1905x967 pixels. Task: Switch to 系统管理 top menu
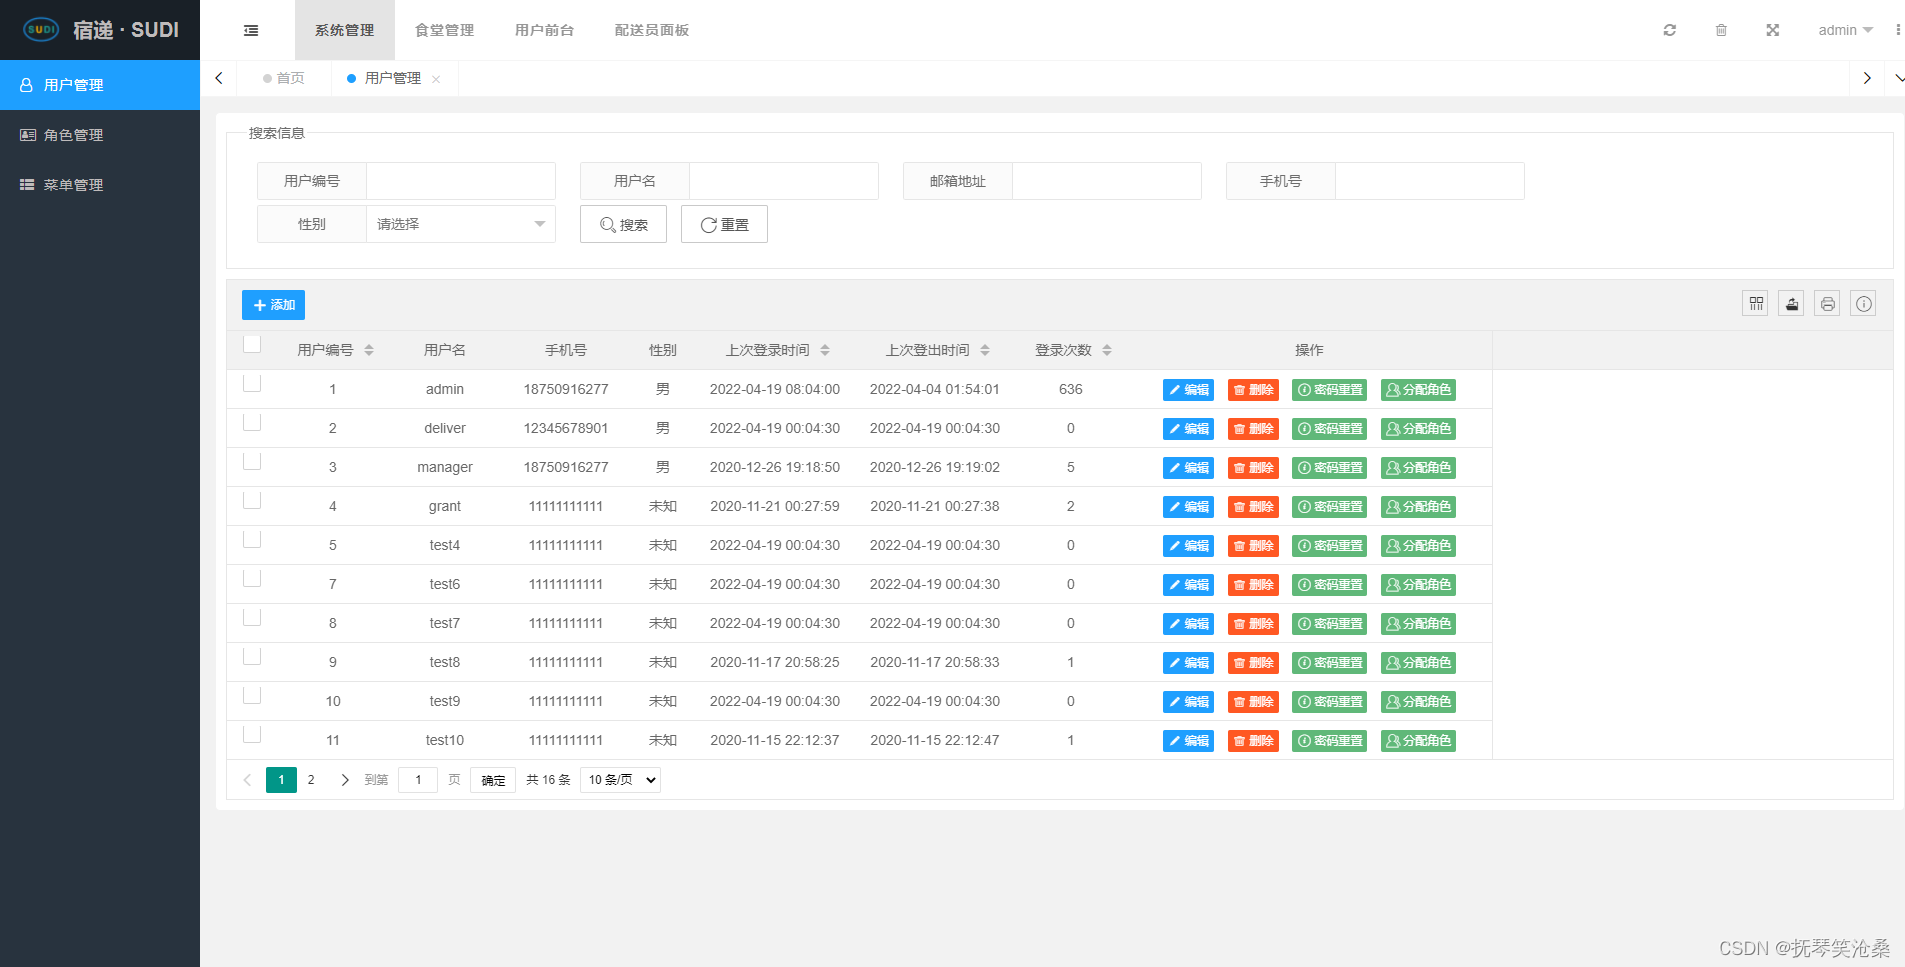click(345, 30)
